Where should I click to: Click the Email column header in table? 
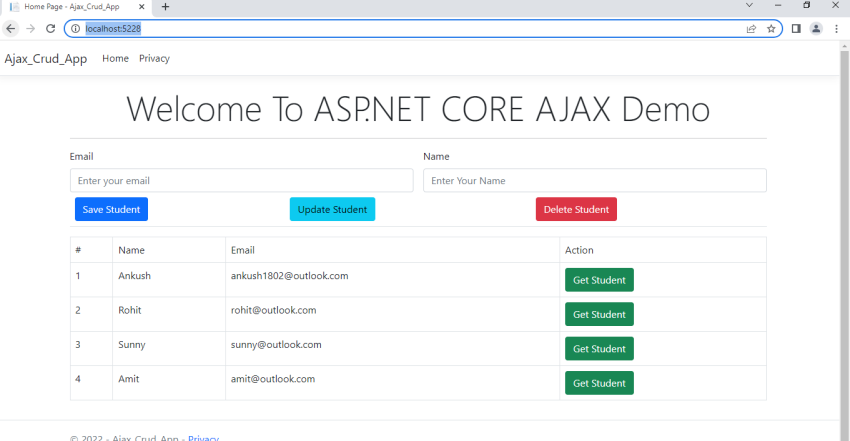point(392,250)
